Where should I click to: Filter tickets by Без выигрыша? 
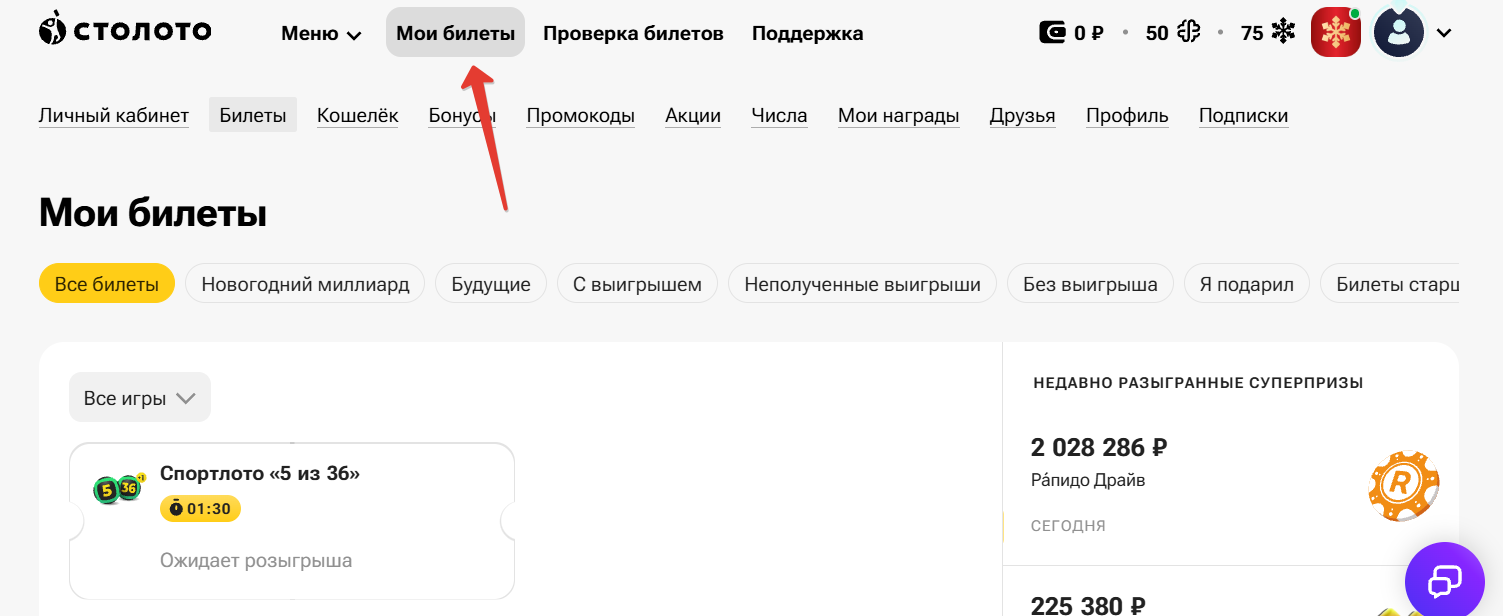[1089, 283]
